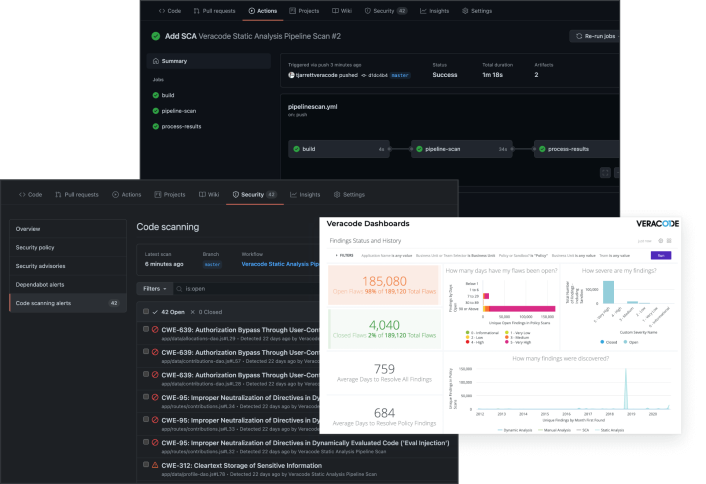Select Security policy in sidebar
706x484 pixels.
(68, 247)
